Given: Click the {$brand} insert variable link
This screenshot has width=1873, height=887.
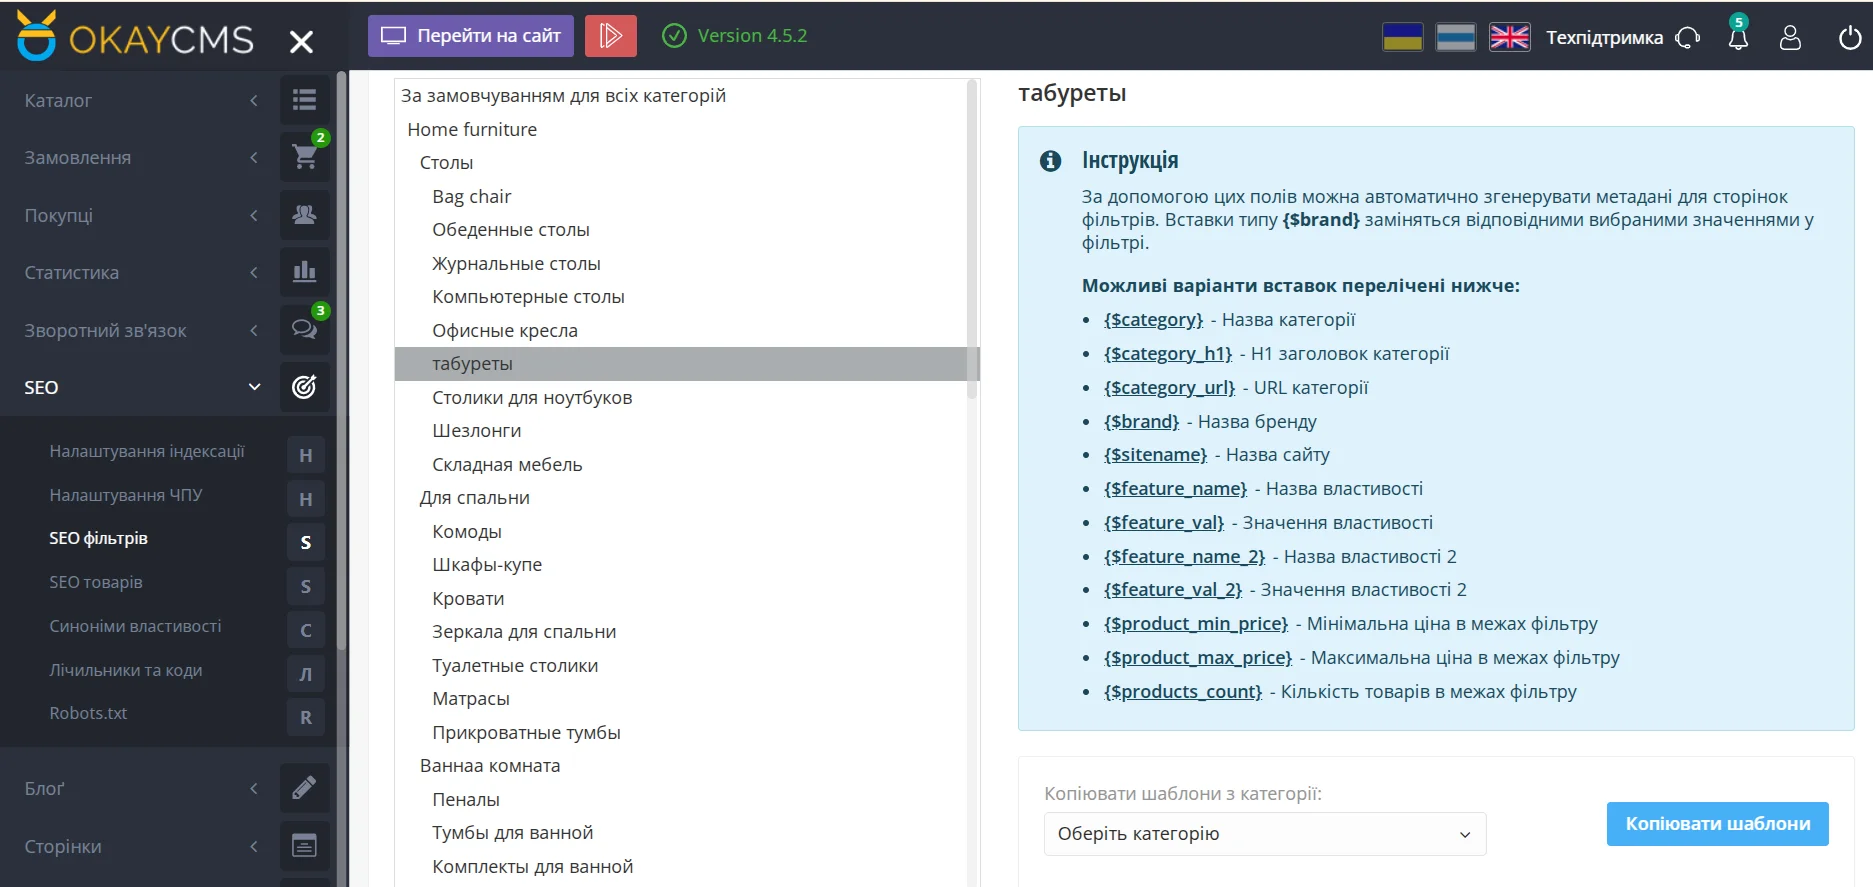Looking at the screenshot, I should click(x=1141, y=422).
